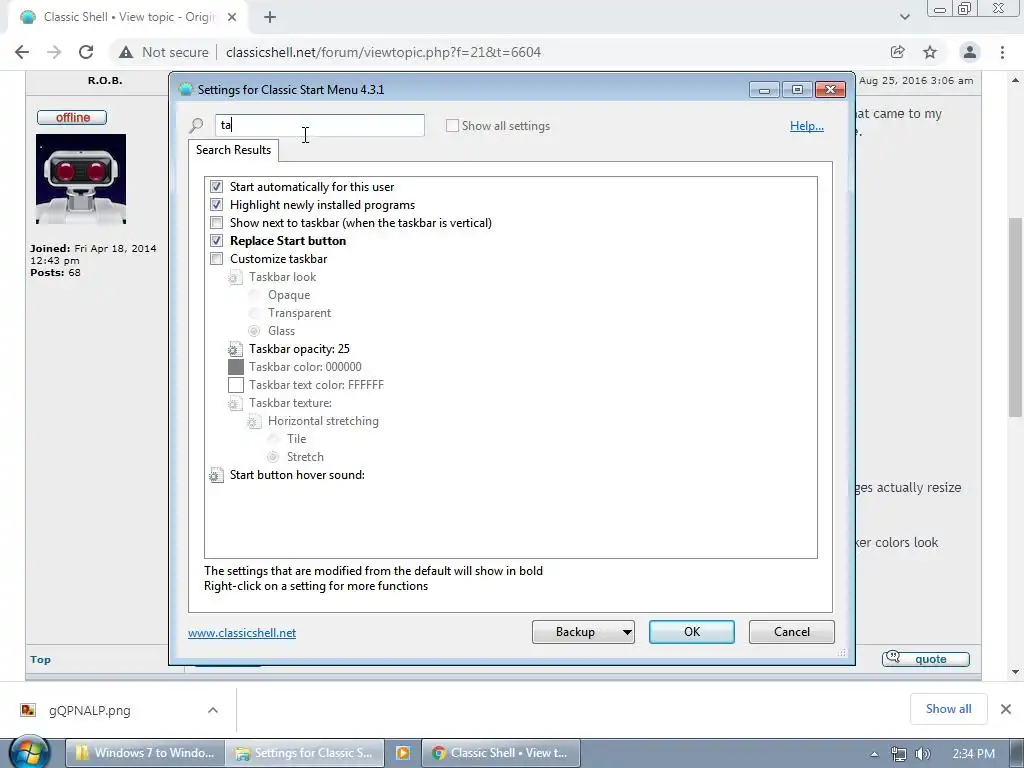Viewport: 1024px width, 768px height.
Task: Jump to Top link on forum page
Action: point(40,660)
